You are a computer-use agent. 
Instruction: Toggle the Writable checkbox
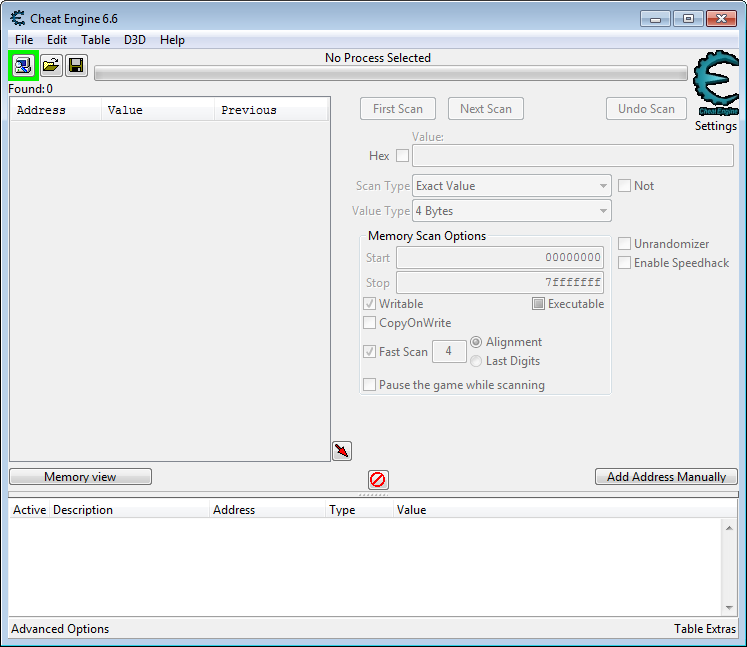369,303
